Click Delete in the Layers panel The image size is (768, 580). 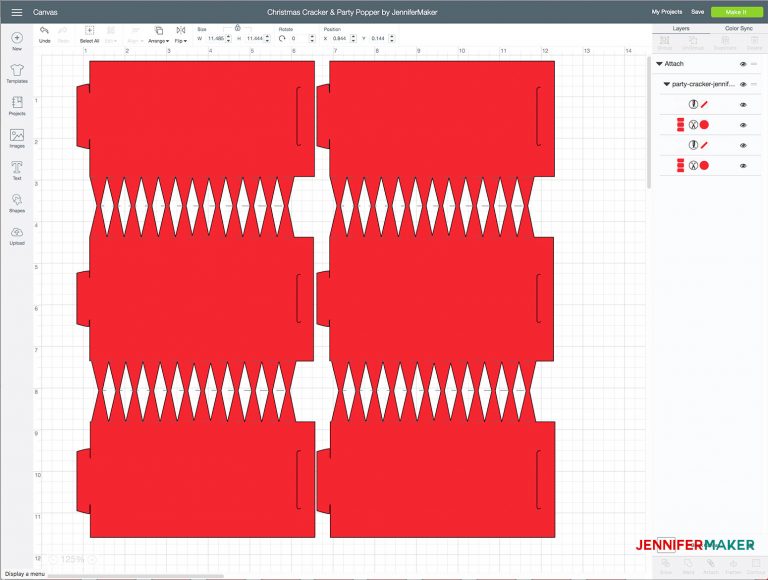click(x=754, y=43)
